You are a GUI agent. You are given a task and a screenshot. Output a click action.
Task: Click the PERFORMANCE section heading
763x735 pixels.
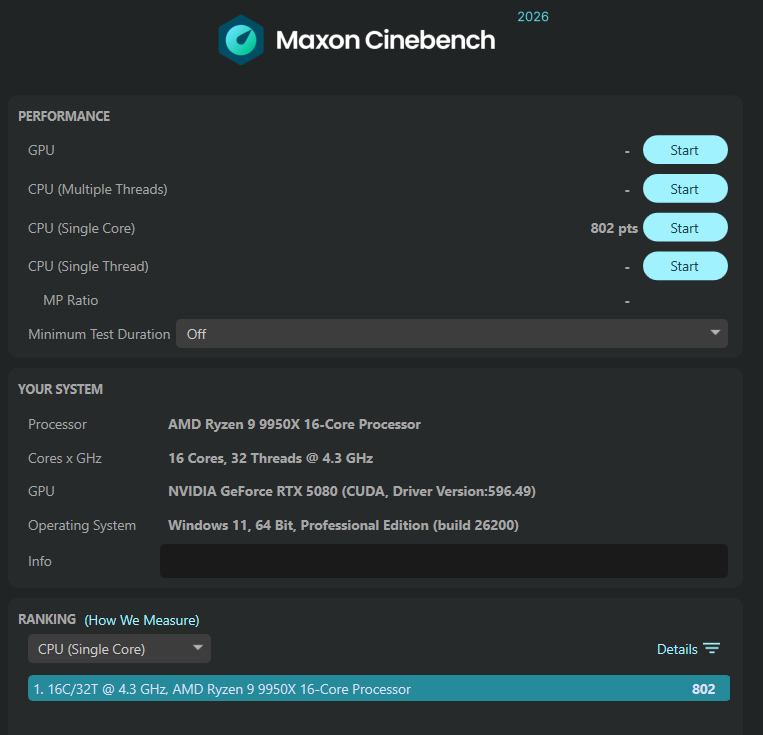(x=64, y=116)
